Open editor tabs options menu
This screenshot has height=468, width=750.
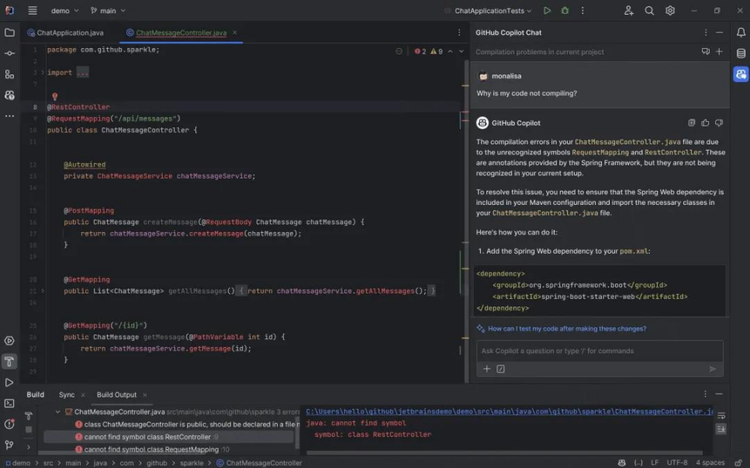click(x=459, y=33)
